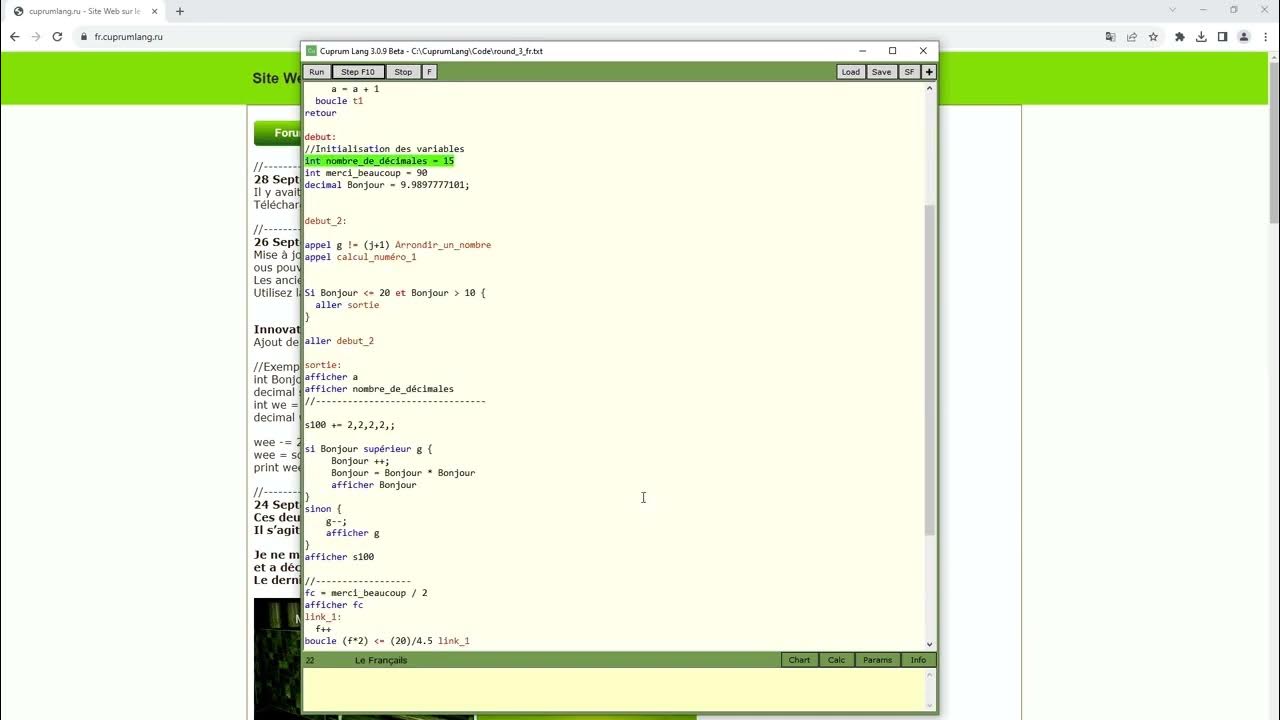Open the Calc button in the status bar
This screenshot has width=1280, height=720.
coord(836,660)
